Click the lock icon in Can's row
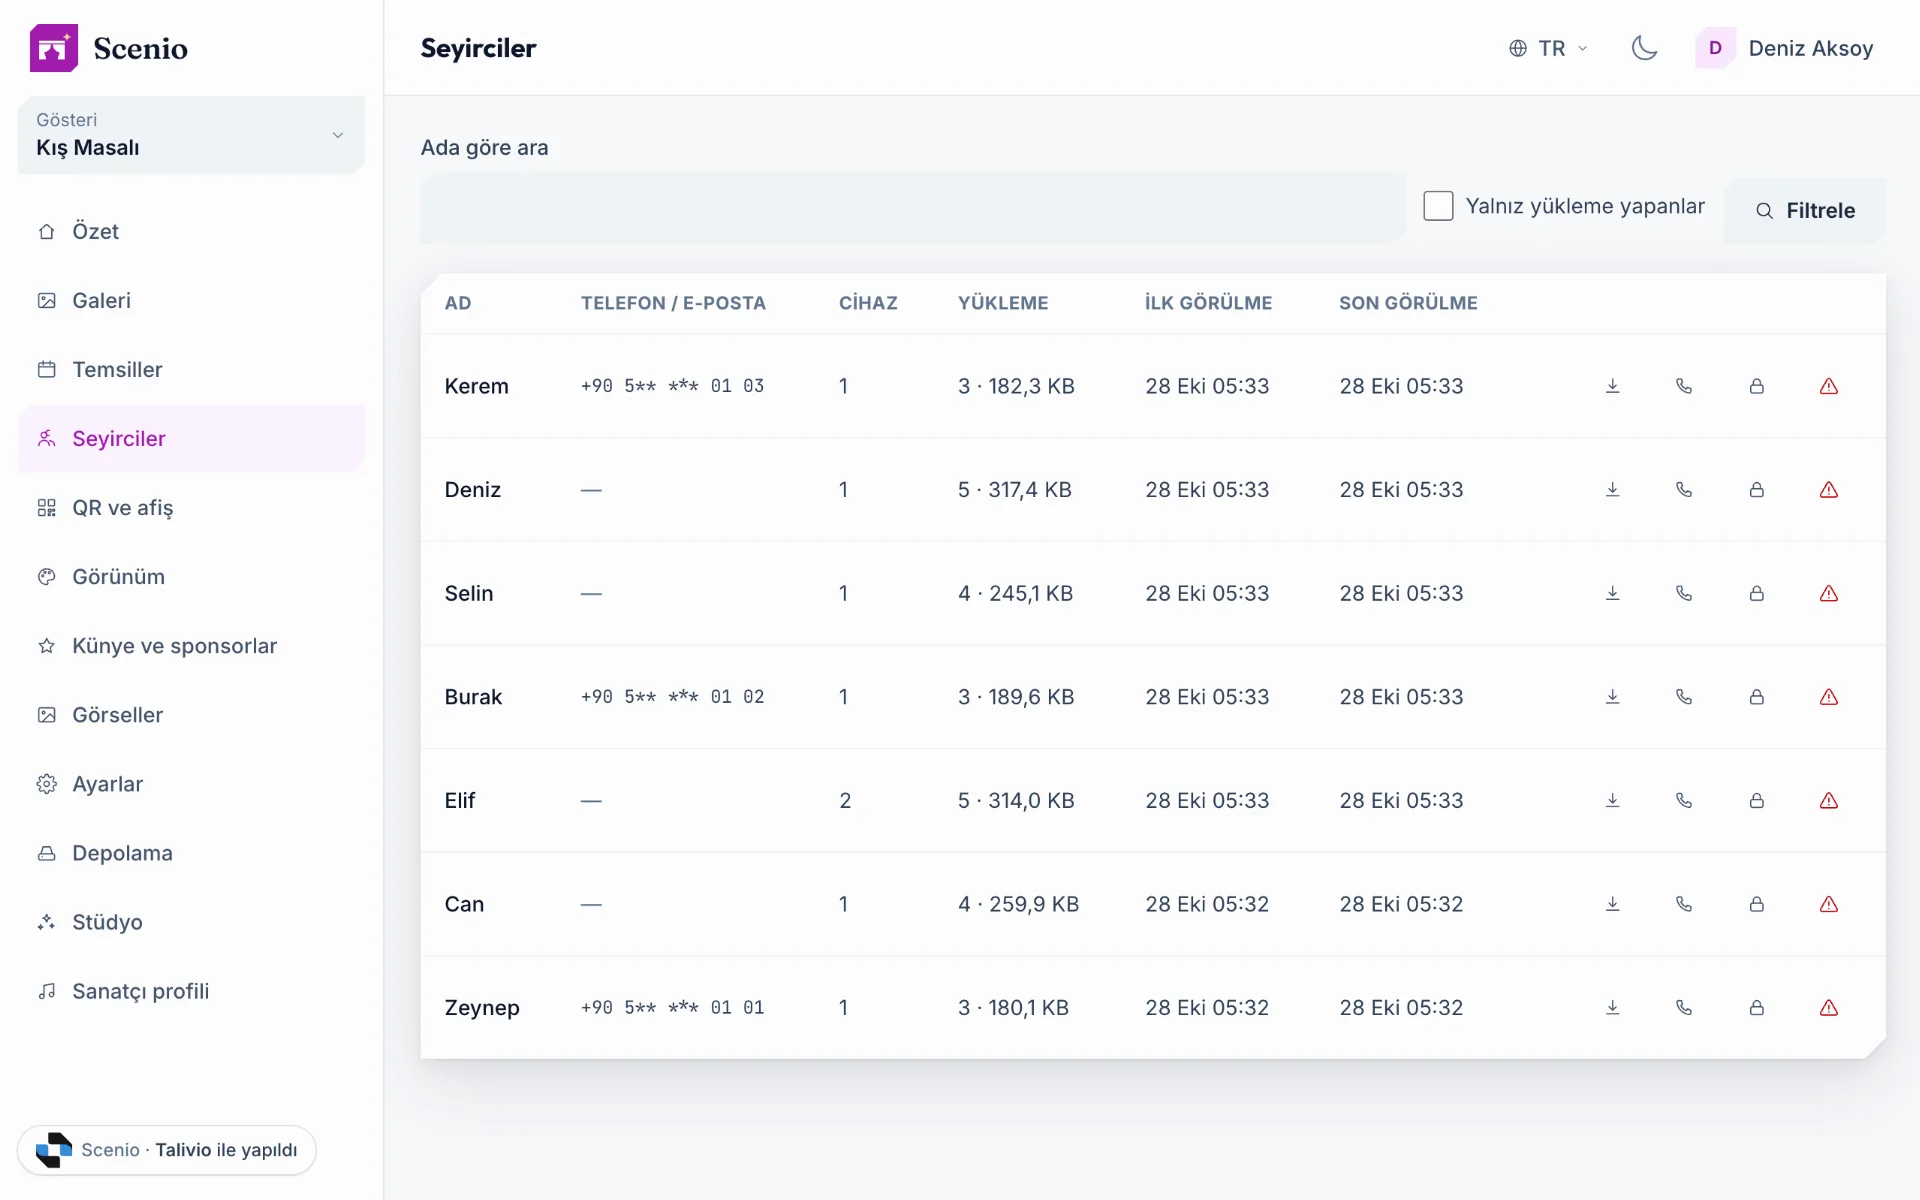Screen dimensions: 1920x1200 coord(1756,904)
